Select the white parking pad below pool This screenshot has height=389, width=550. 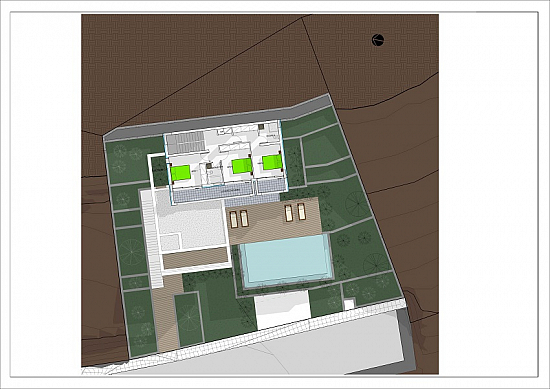click(x=283, y=309)
